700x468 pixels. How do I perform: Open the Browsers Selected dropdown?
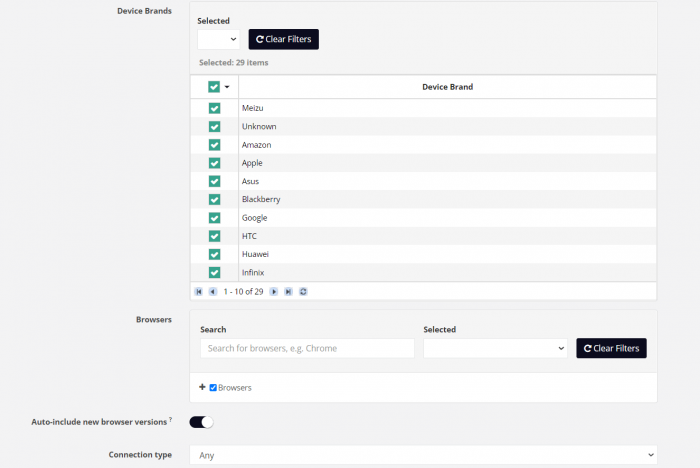click(495, 348)
